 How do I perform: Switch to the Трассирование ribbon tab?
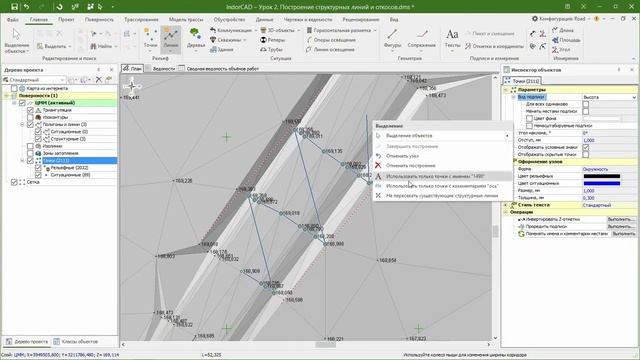141,19
